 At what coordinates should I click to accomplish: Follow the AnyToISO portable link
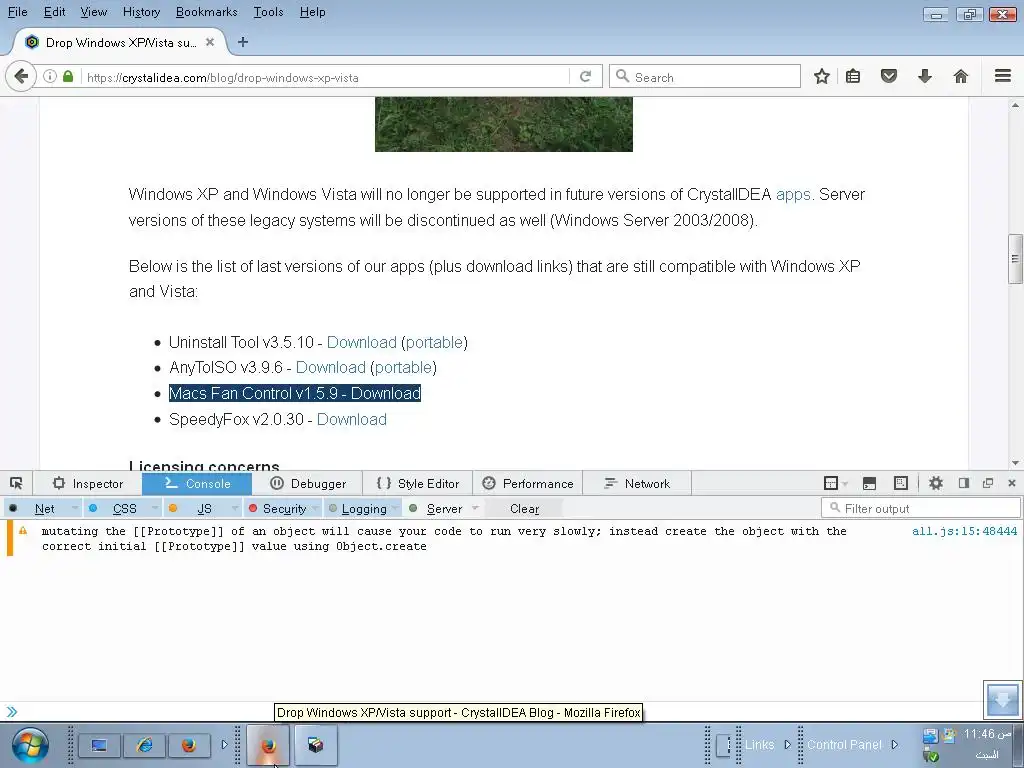403,368
